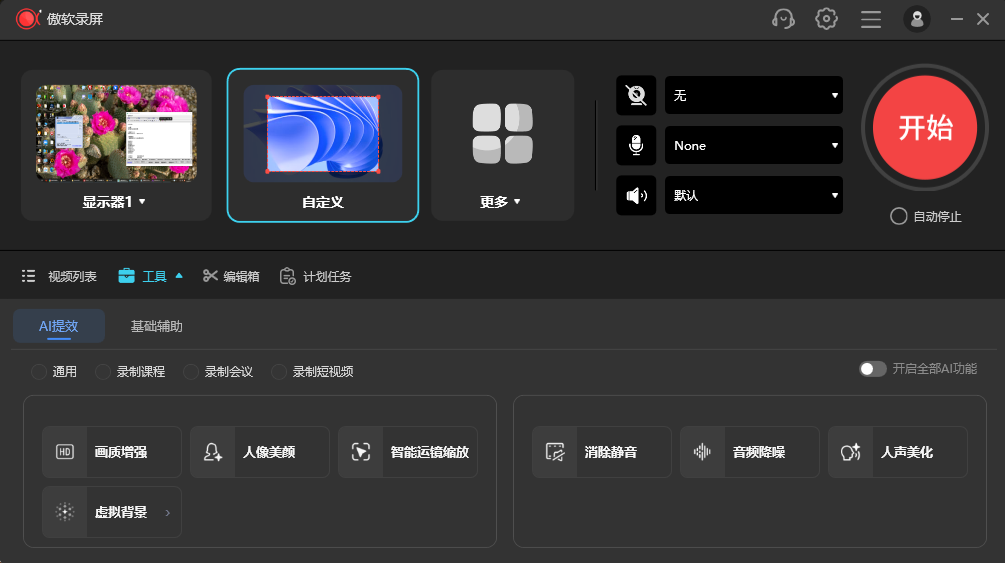
Task: Click the 计划任务 clipboard icon
Action: pyautogui.click(x=287, y=276)
